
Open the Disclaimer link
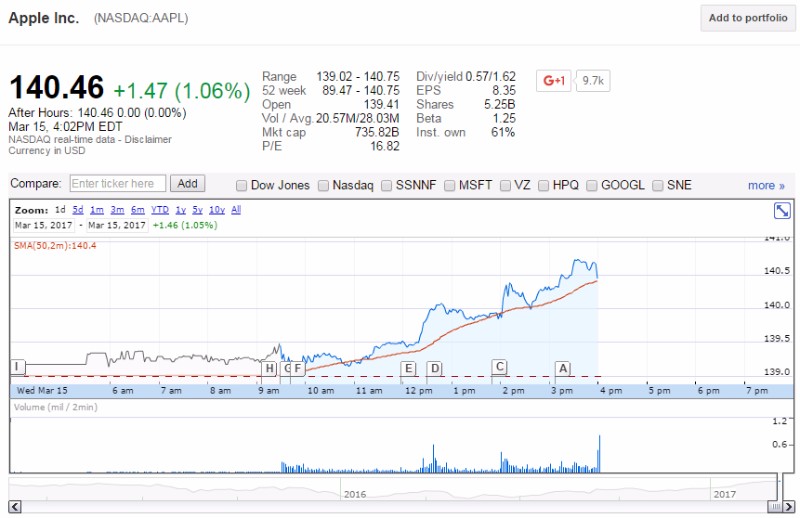click(x=148, y=139)
